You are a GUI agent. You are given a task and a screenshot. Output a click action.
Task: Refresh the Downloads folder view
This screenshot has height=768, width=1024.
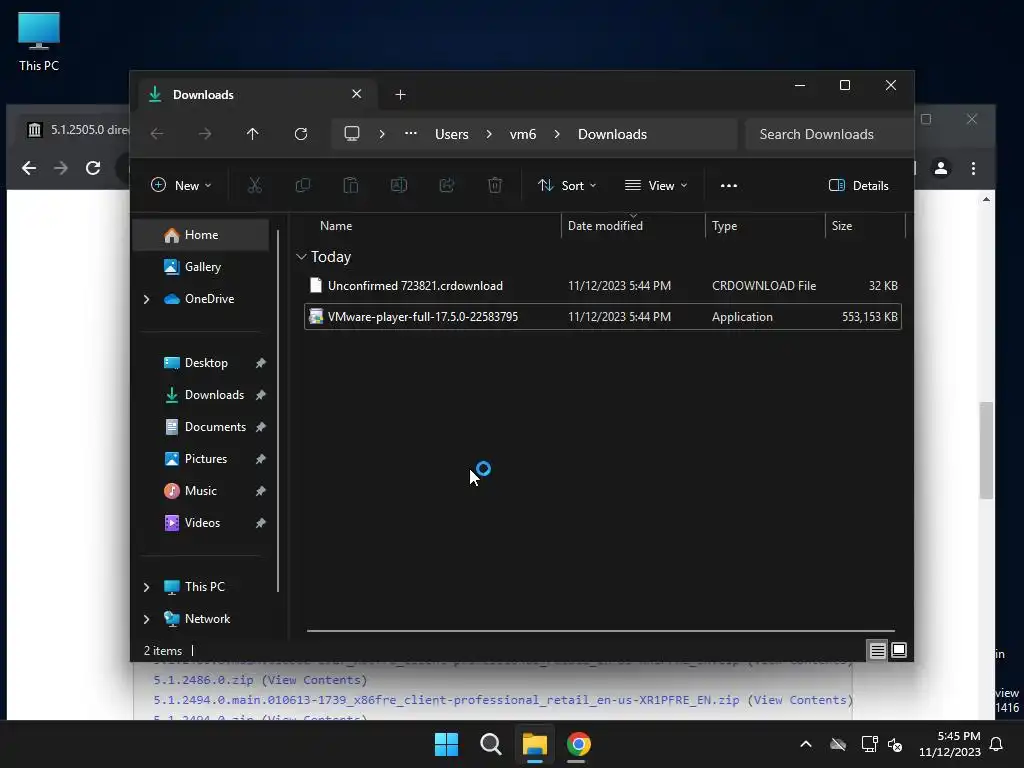[x=300, y=134]
